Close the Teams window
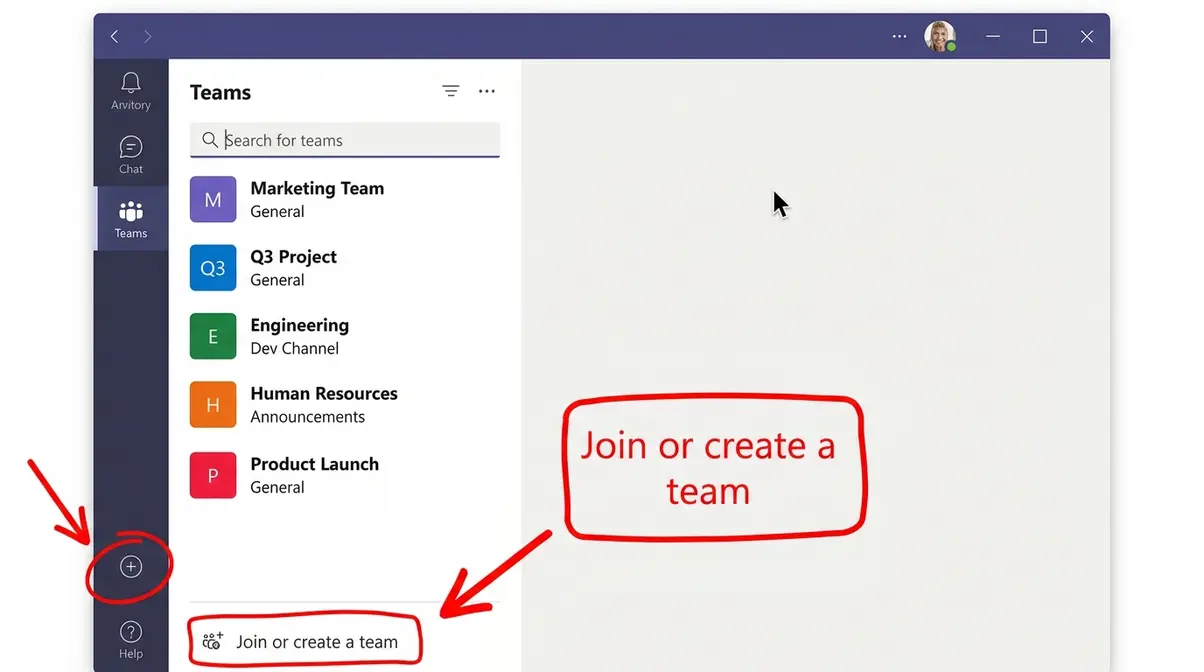The width and height of the screenshot is (1204, 672). click(x=1087, y=36)
